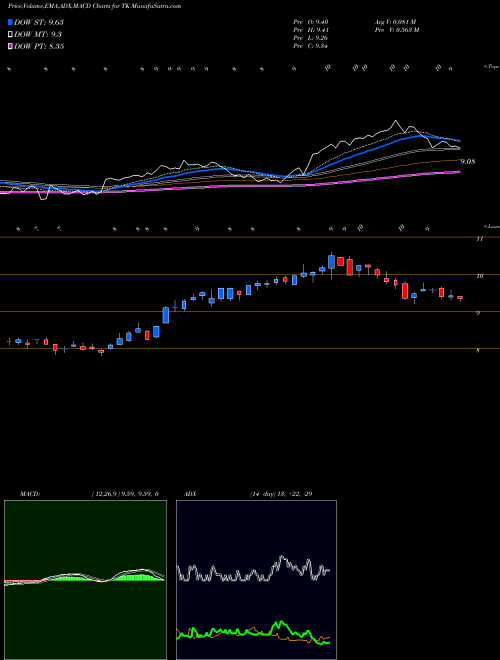Click the MACD (12,26,9) parameter values
Viewport: 500px width, 660px height.
click(125, 494)
